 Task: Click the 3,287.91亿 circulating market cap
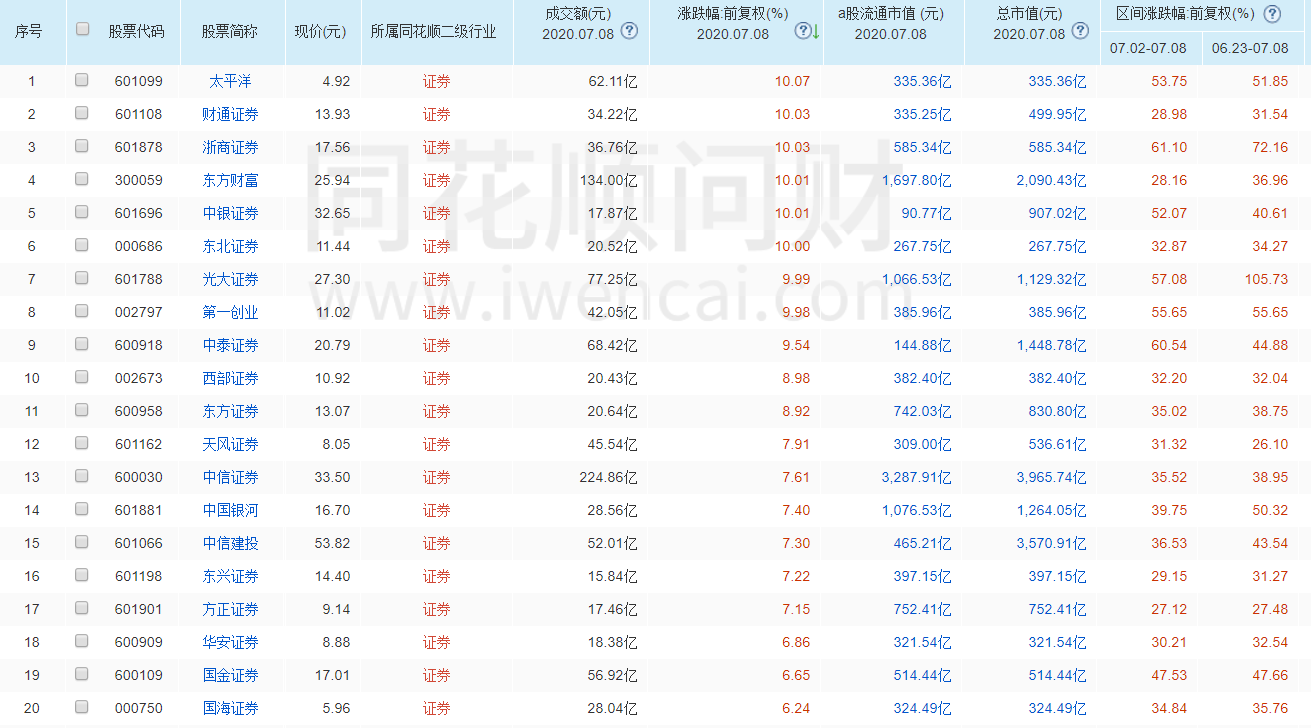pos(917,477)
